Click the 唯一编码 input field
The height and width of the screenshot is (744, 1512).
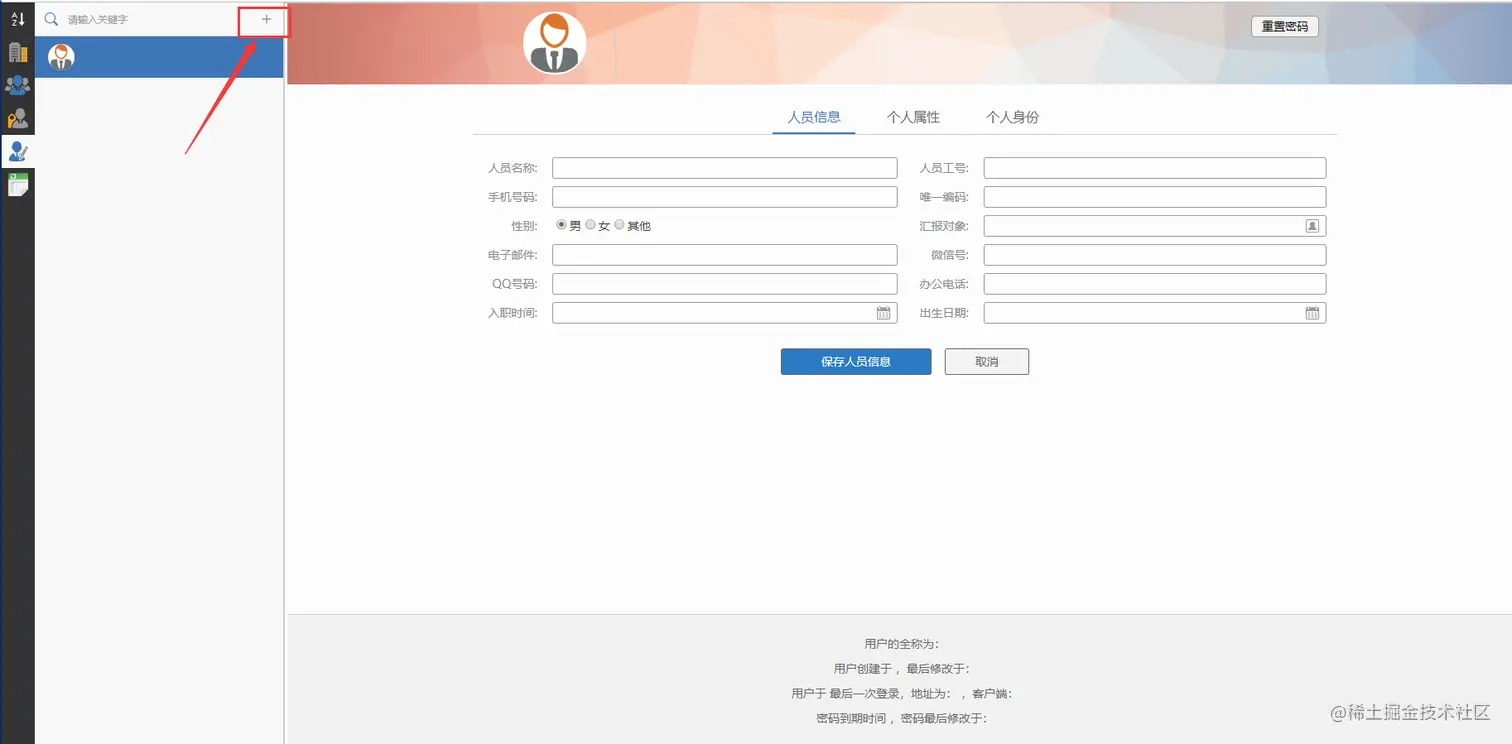point(1155,197)
